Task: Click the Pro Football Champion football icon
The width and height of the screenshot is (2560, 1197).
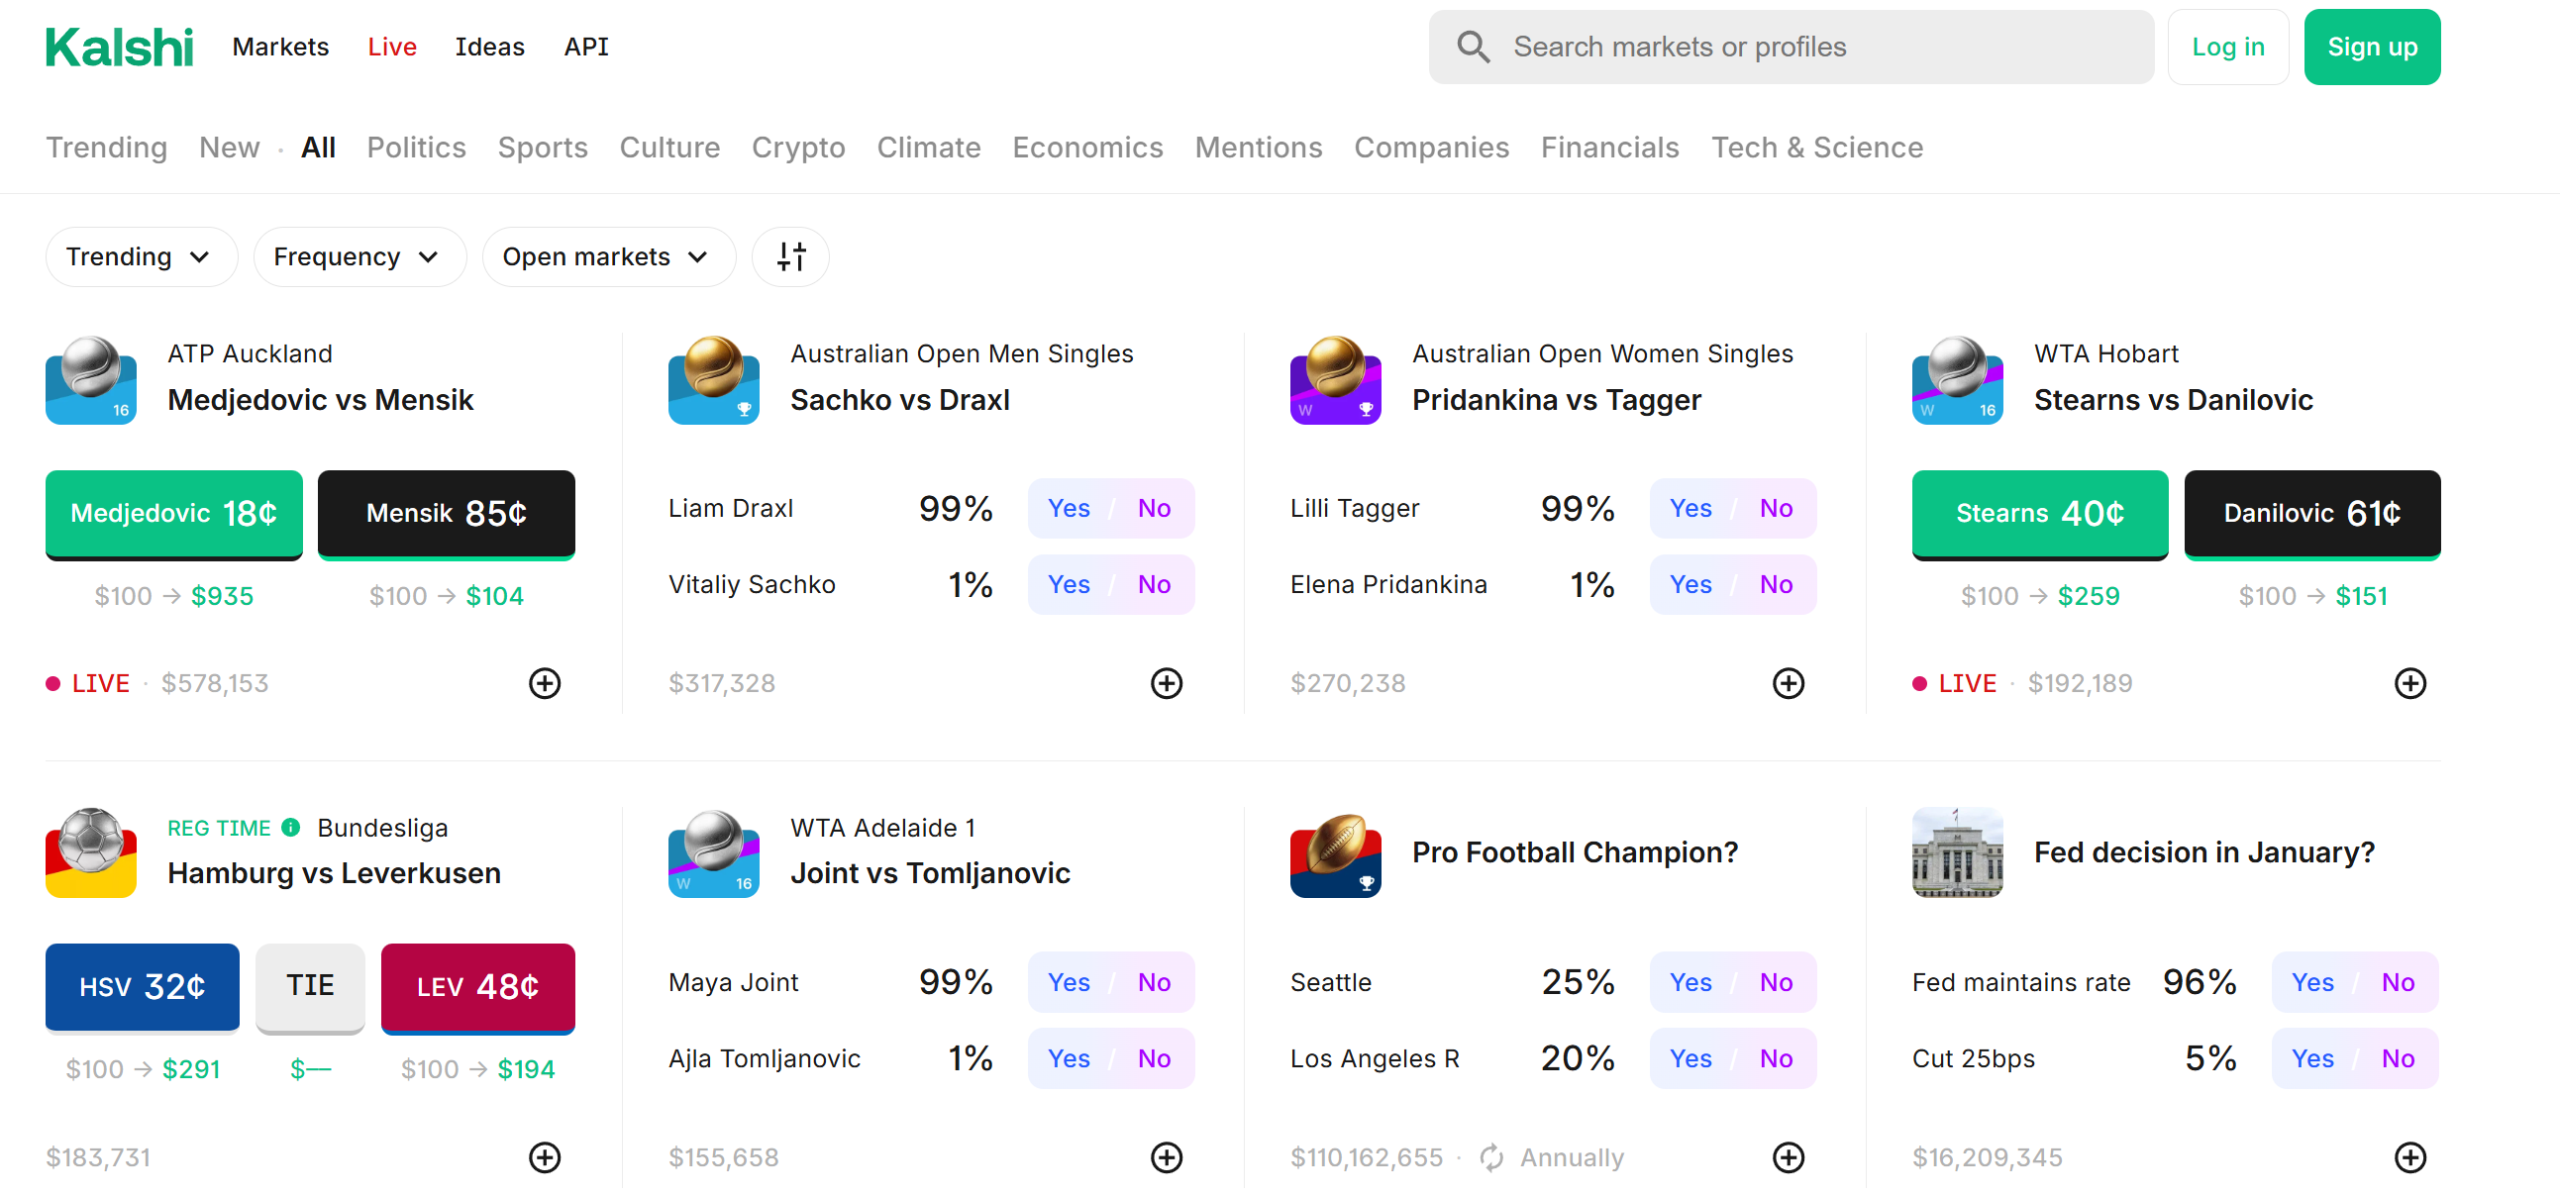Action: 1335,854
